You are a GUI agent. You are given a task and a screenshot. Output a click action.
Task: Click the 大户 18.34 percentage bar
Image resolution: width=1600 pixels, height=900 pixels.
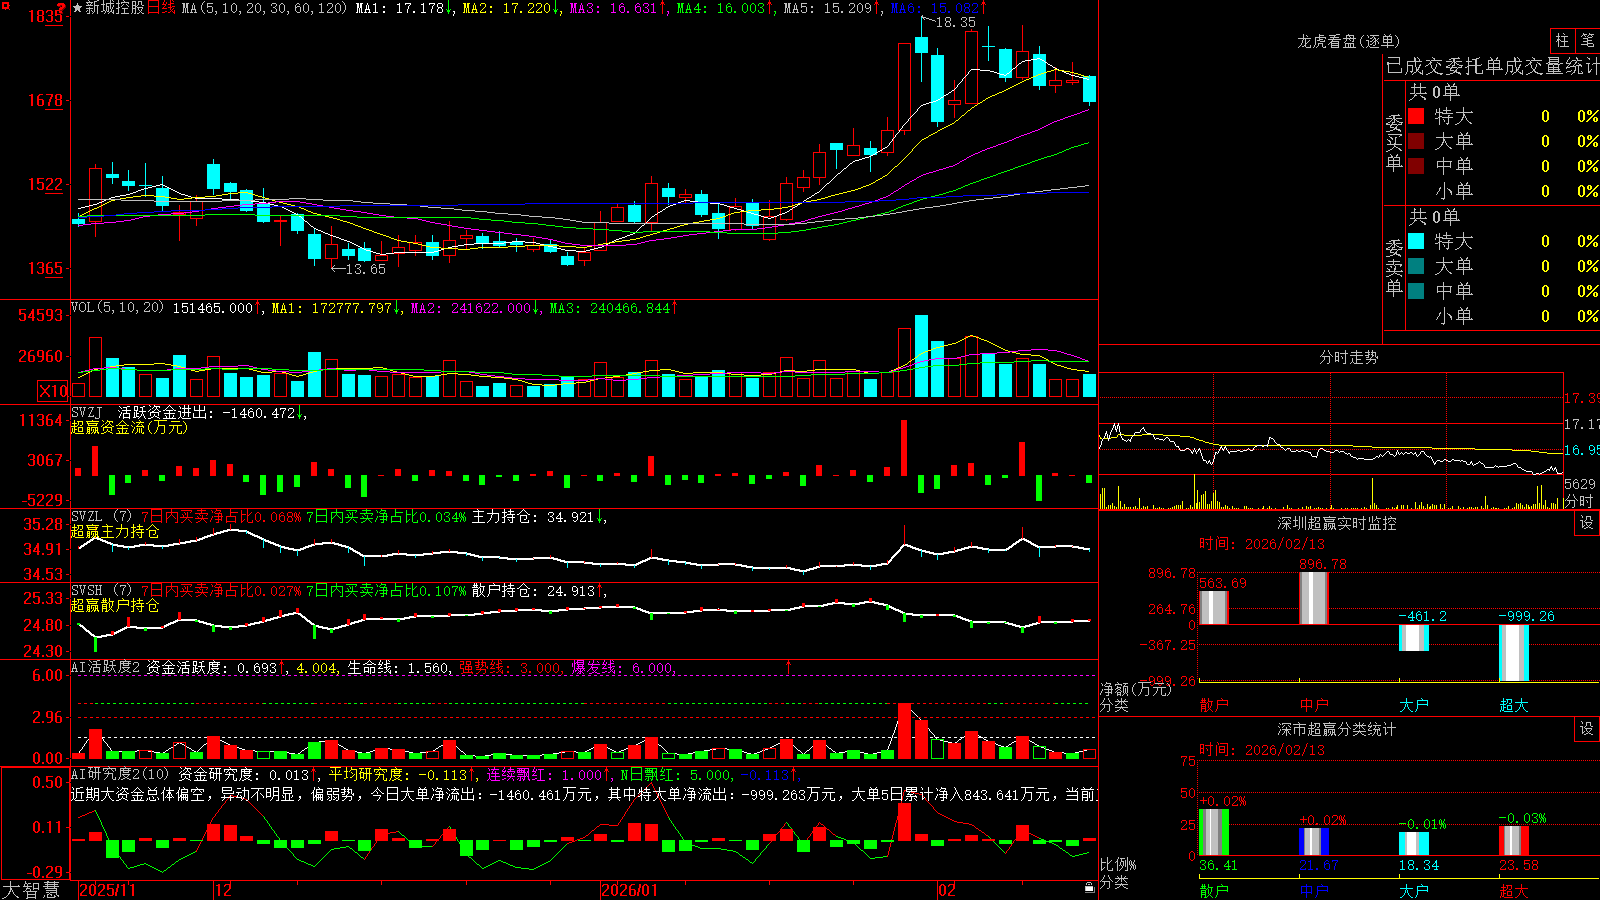pyautogui.click(x=1414, y=843)
